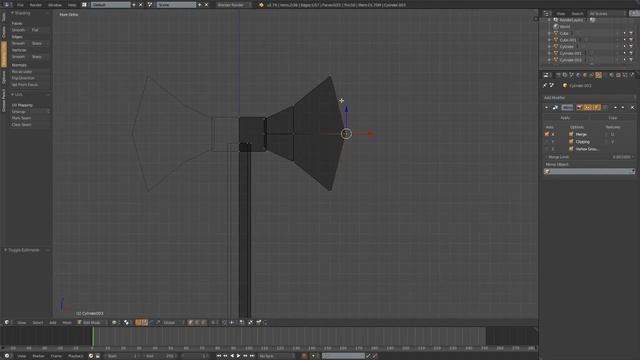Open the Outliner editor type icon

[547, 13]
